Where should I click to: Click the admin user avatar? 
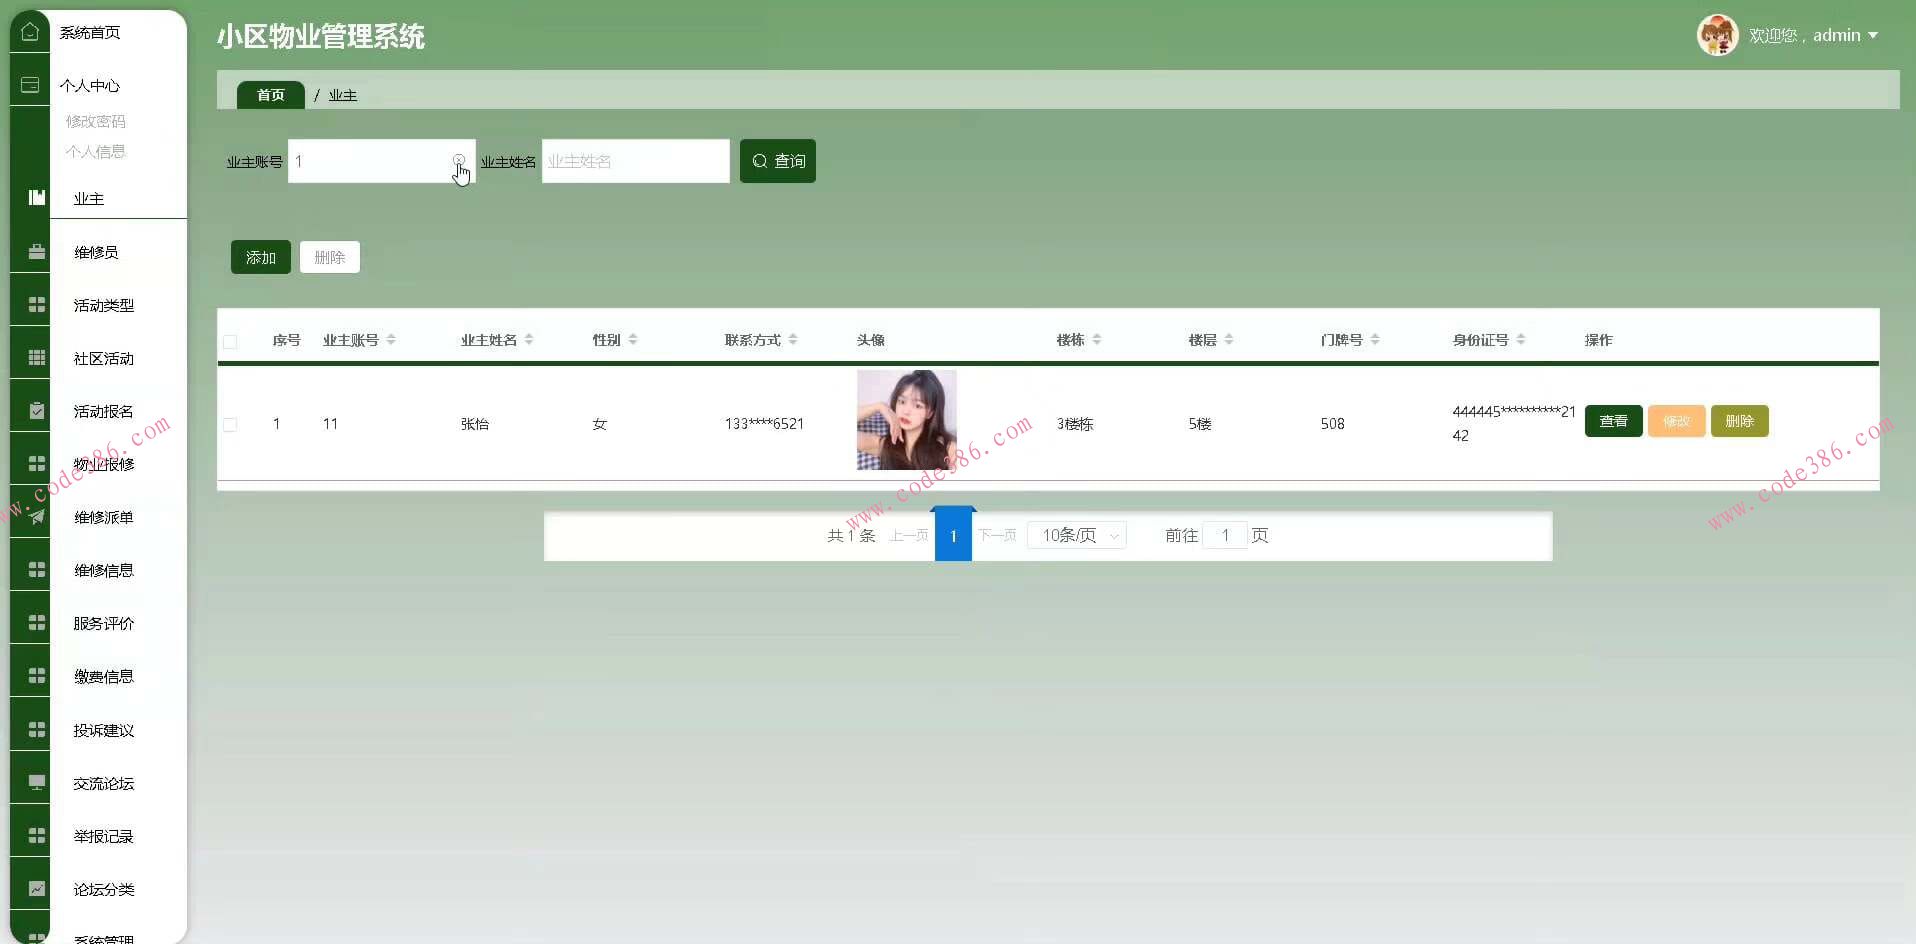[1717, 35]
